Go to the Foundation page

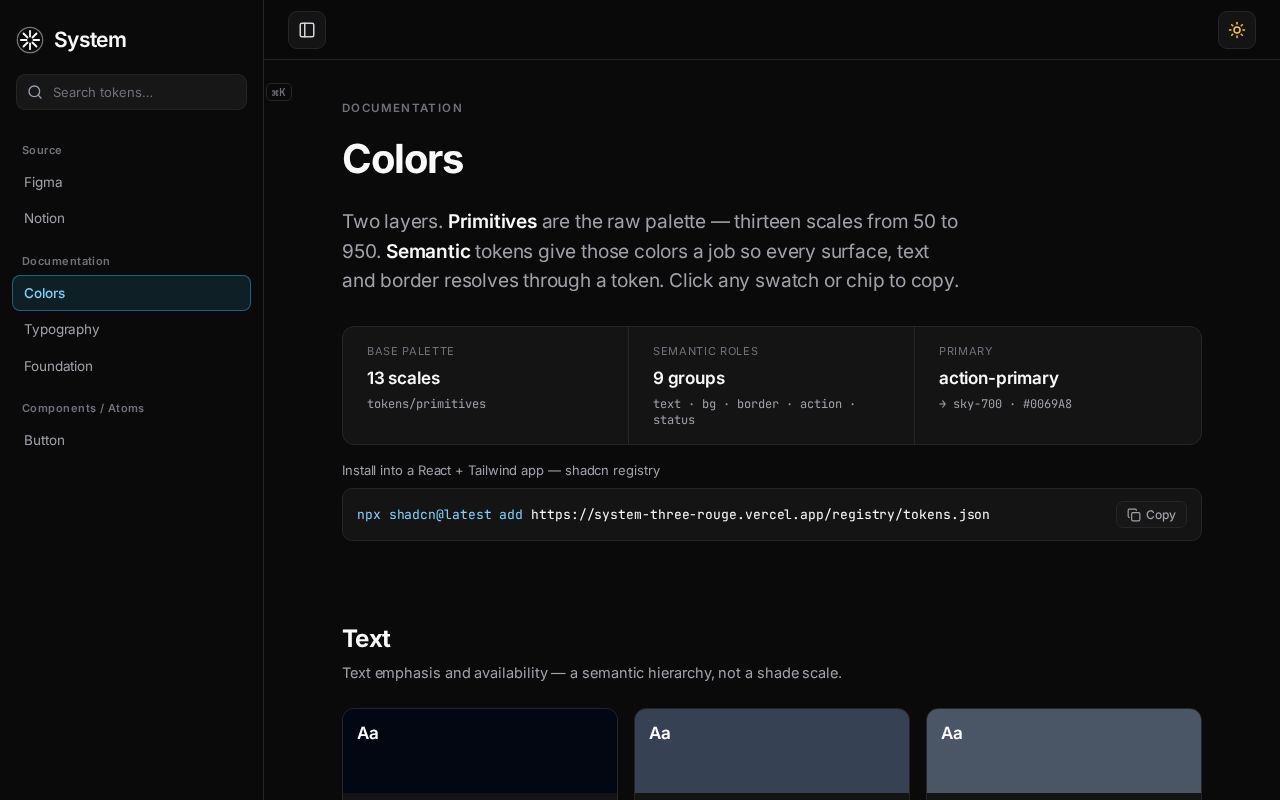131,366
